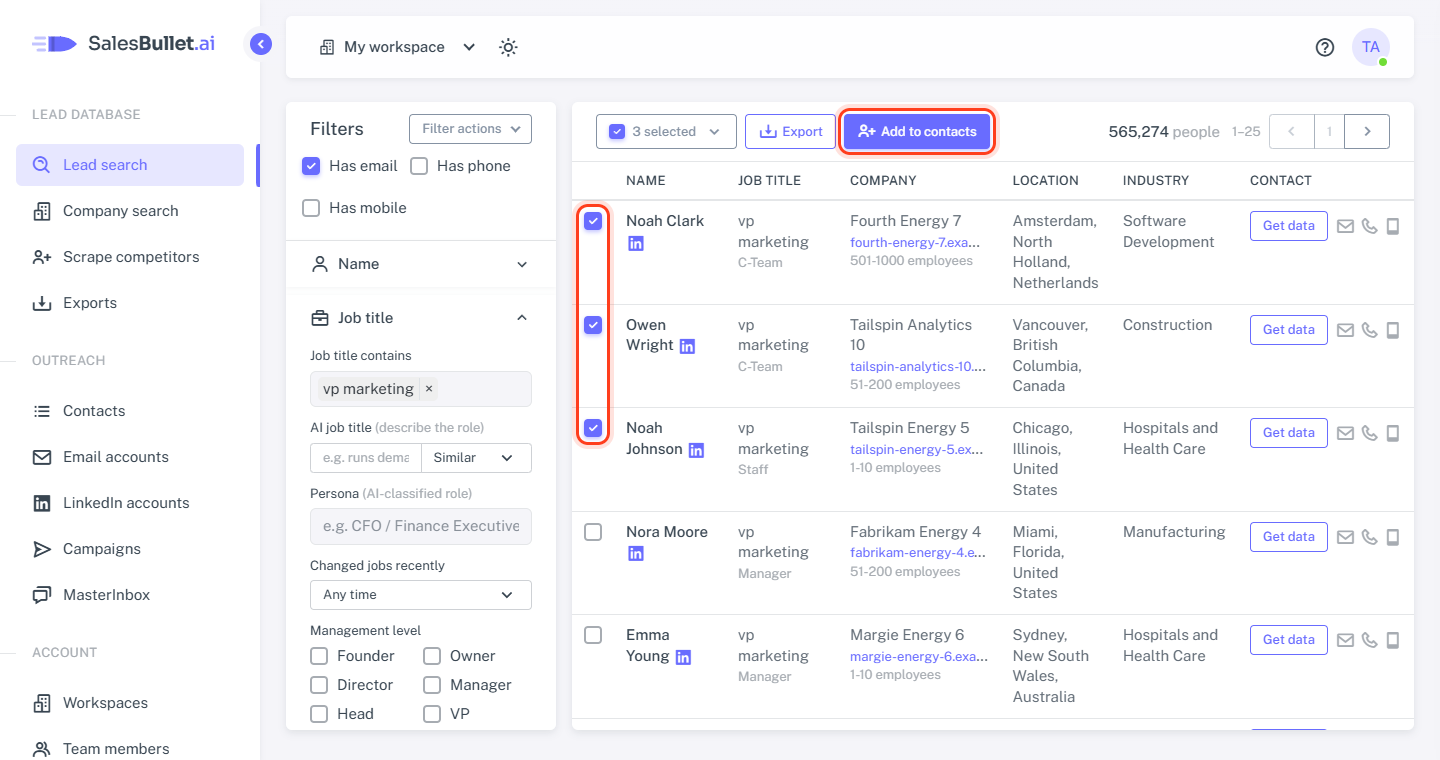Enable the Has mobile filter

(x=311, y=208)
